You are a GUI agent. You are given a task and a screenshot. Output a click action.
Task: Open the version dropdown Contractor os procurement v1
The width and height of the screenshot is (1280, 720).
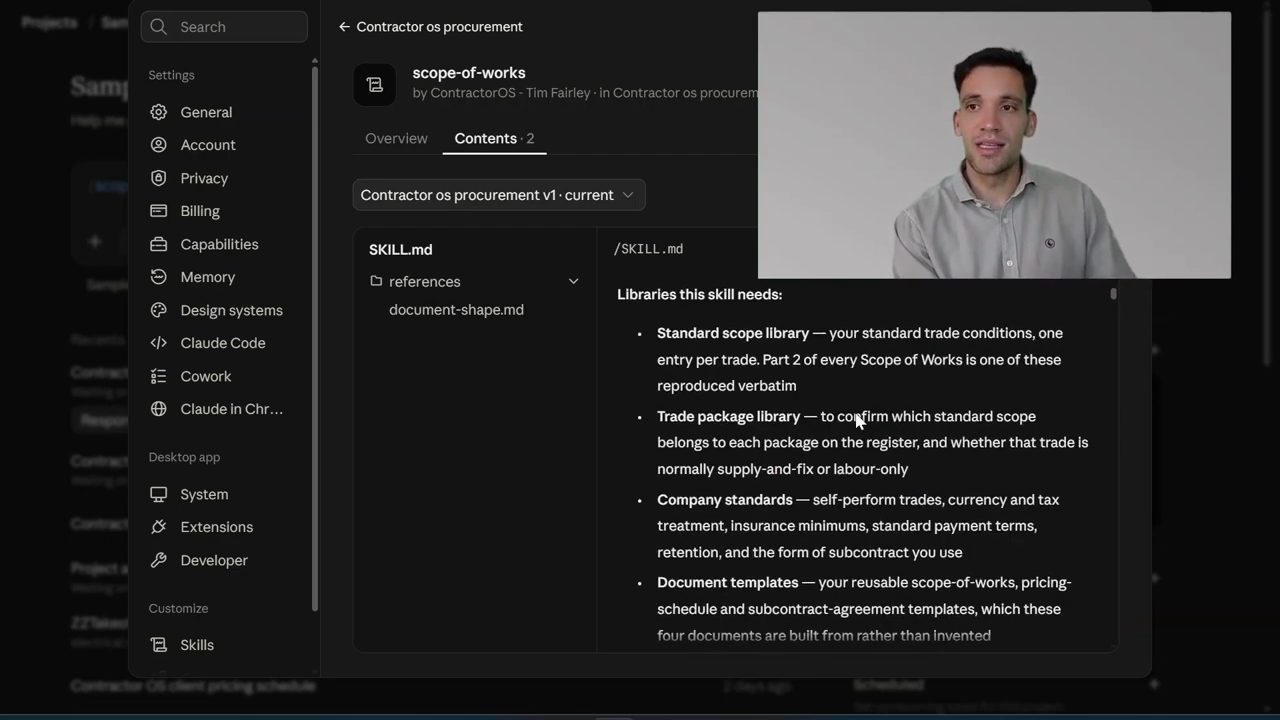point(498,195)
